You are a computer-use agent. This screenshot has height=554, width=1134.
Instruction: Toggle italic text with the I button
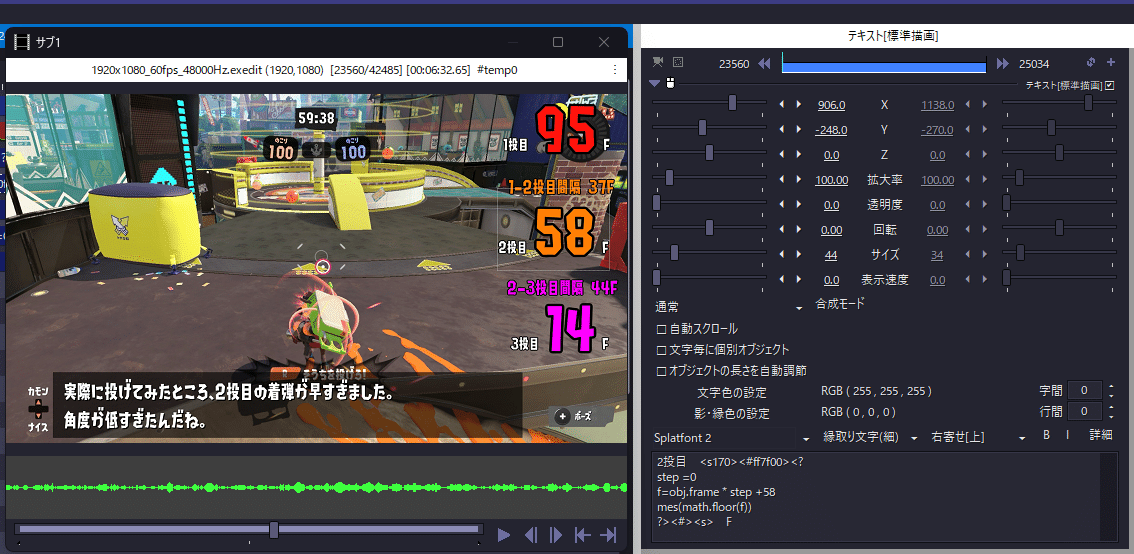coord(1067,435)
